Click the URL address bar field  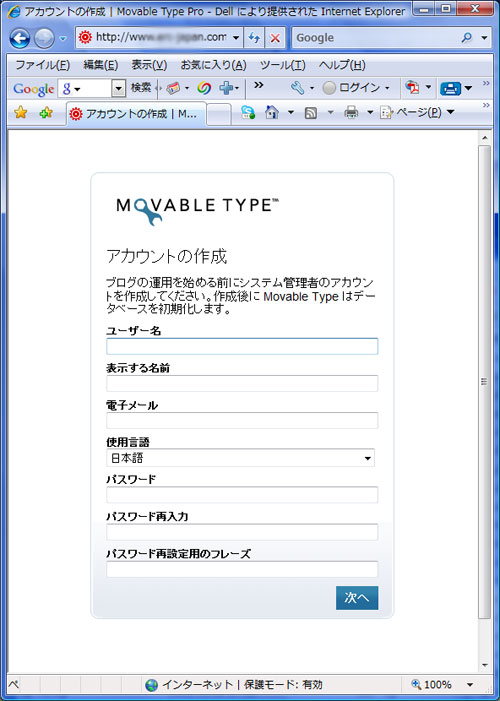tap(153, 38)
